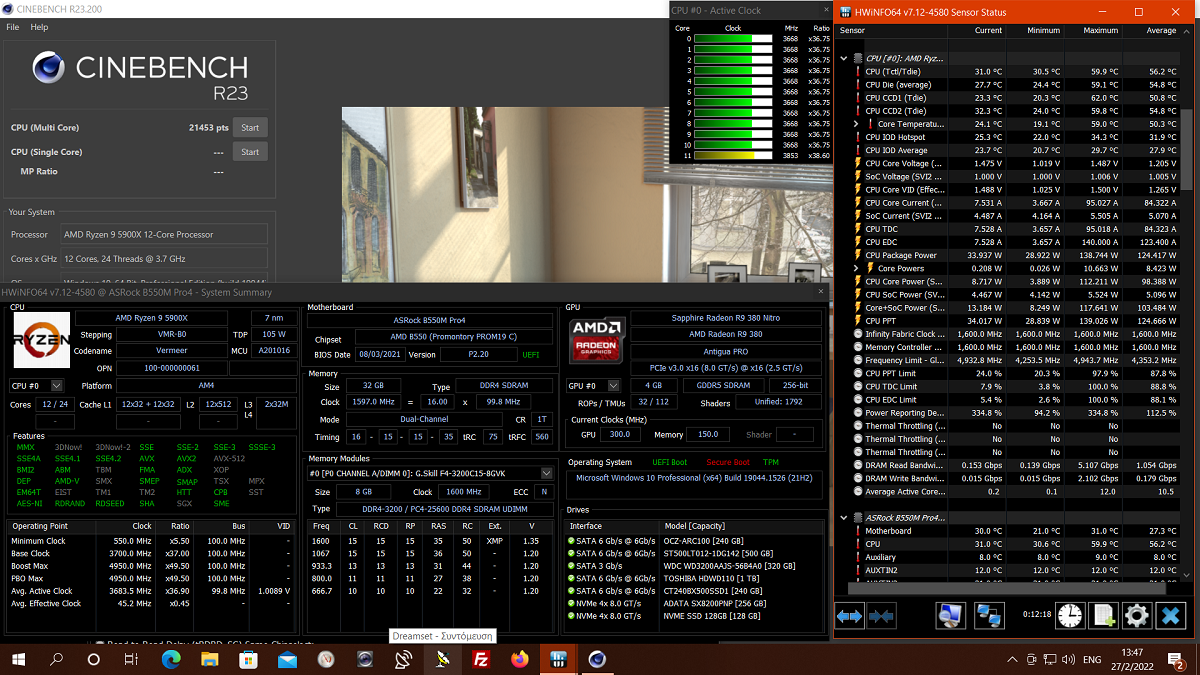
Task: Select the CPU PPT Limit sensor row
Action: 1009,373
